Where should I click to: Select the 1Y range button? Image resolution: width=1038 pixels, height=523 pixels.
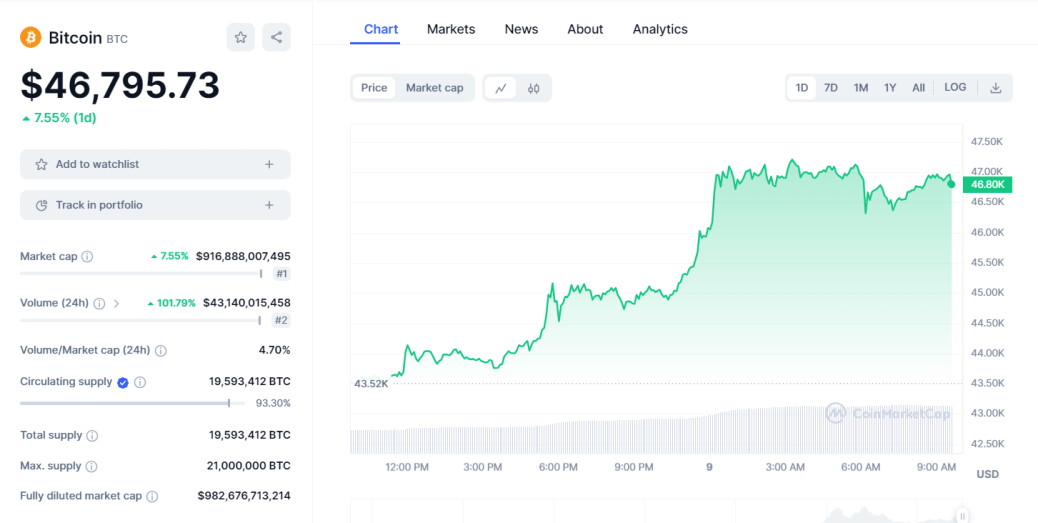pyautogui.click(x=890, y=88)
